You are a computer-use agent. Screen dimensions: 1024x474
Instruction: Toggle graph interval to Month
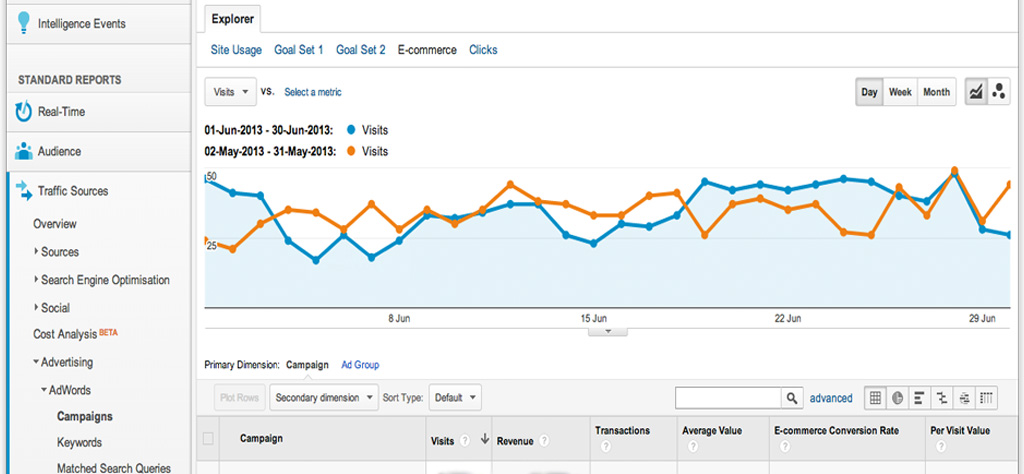[x=936, y=92]
